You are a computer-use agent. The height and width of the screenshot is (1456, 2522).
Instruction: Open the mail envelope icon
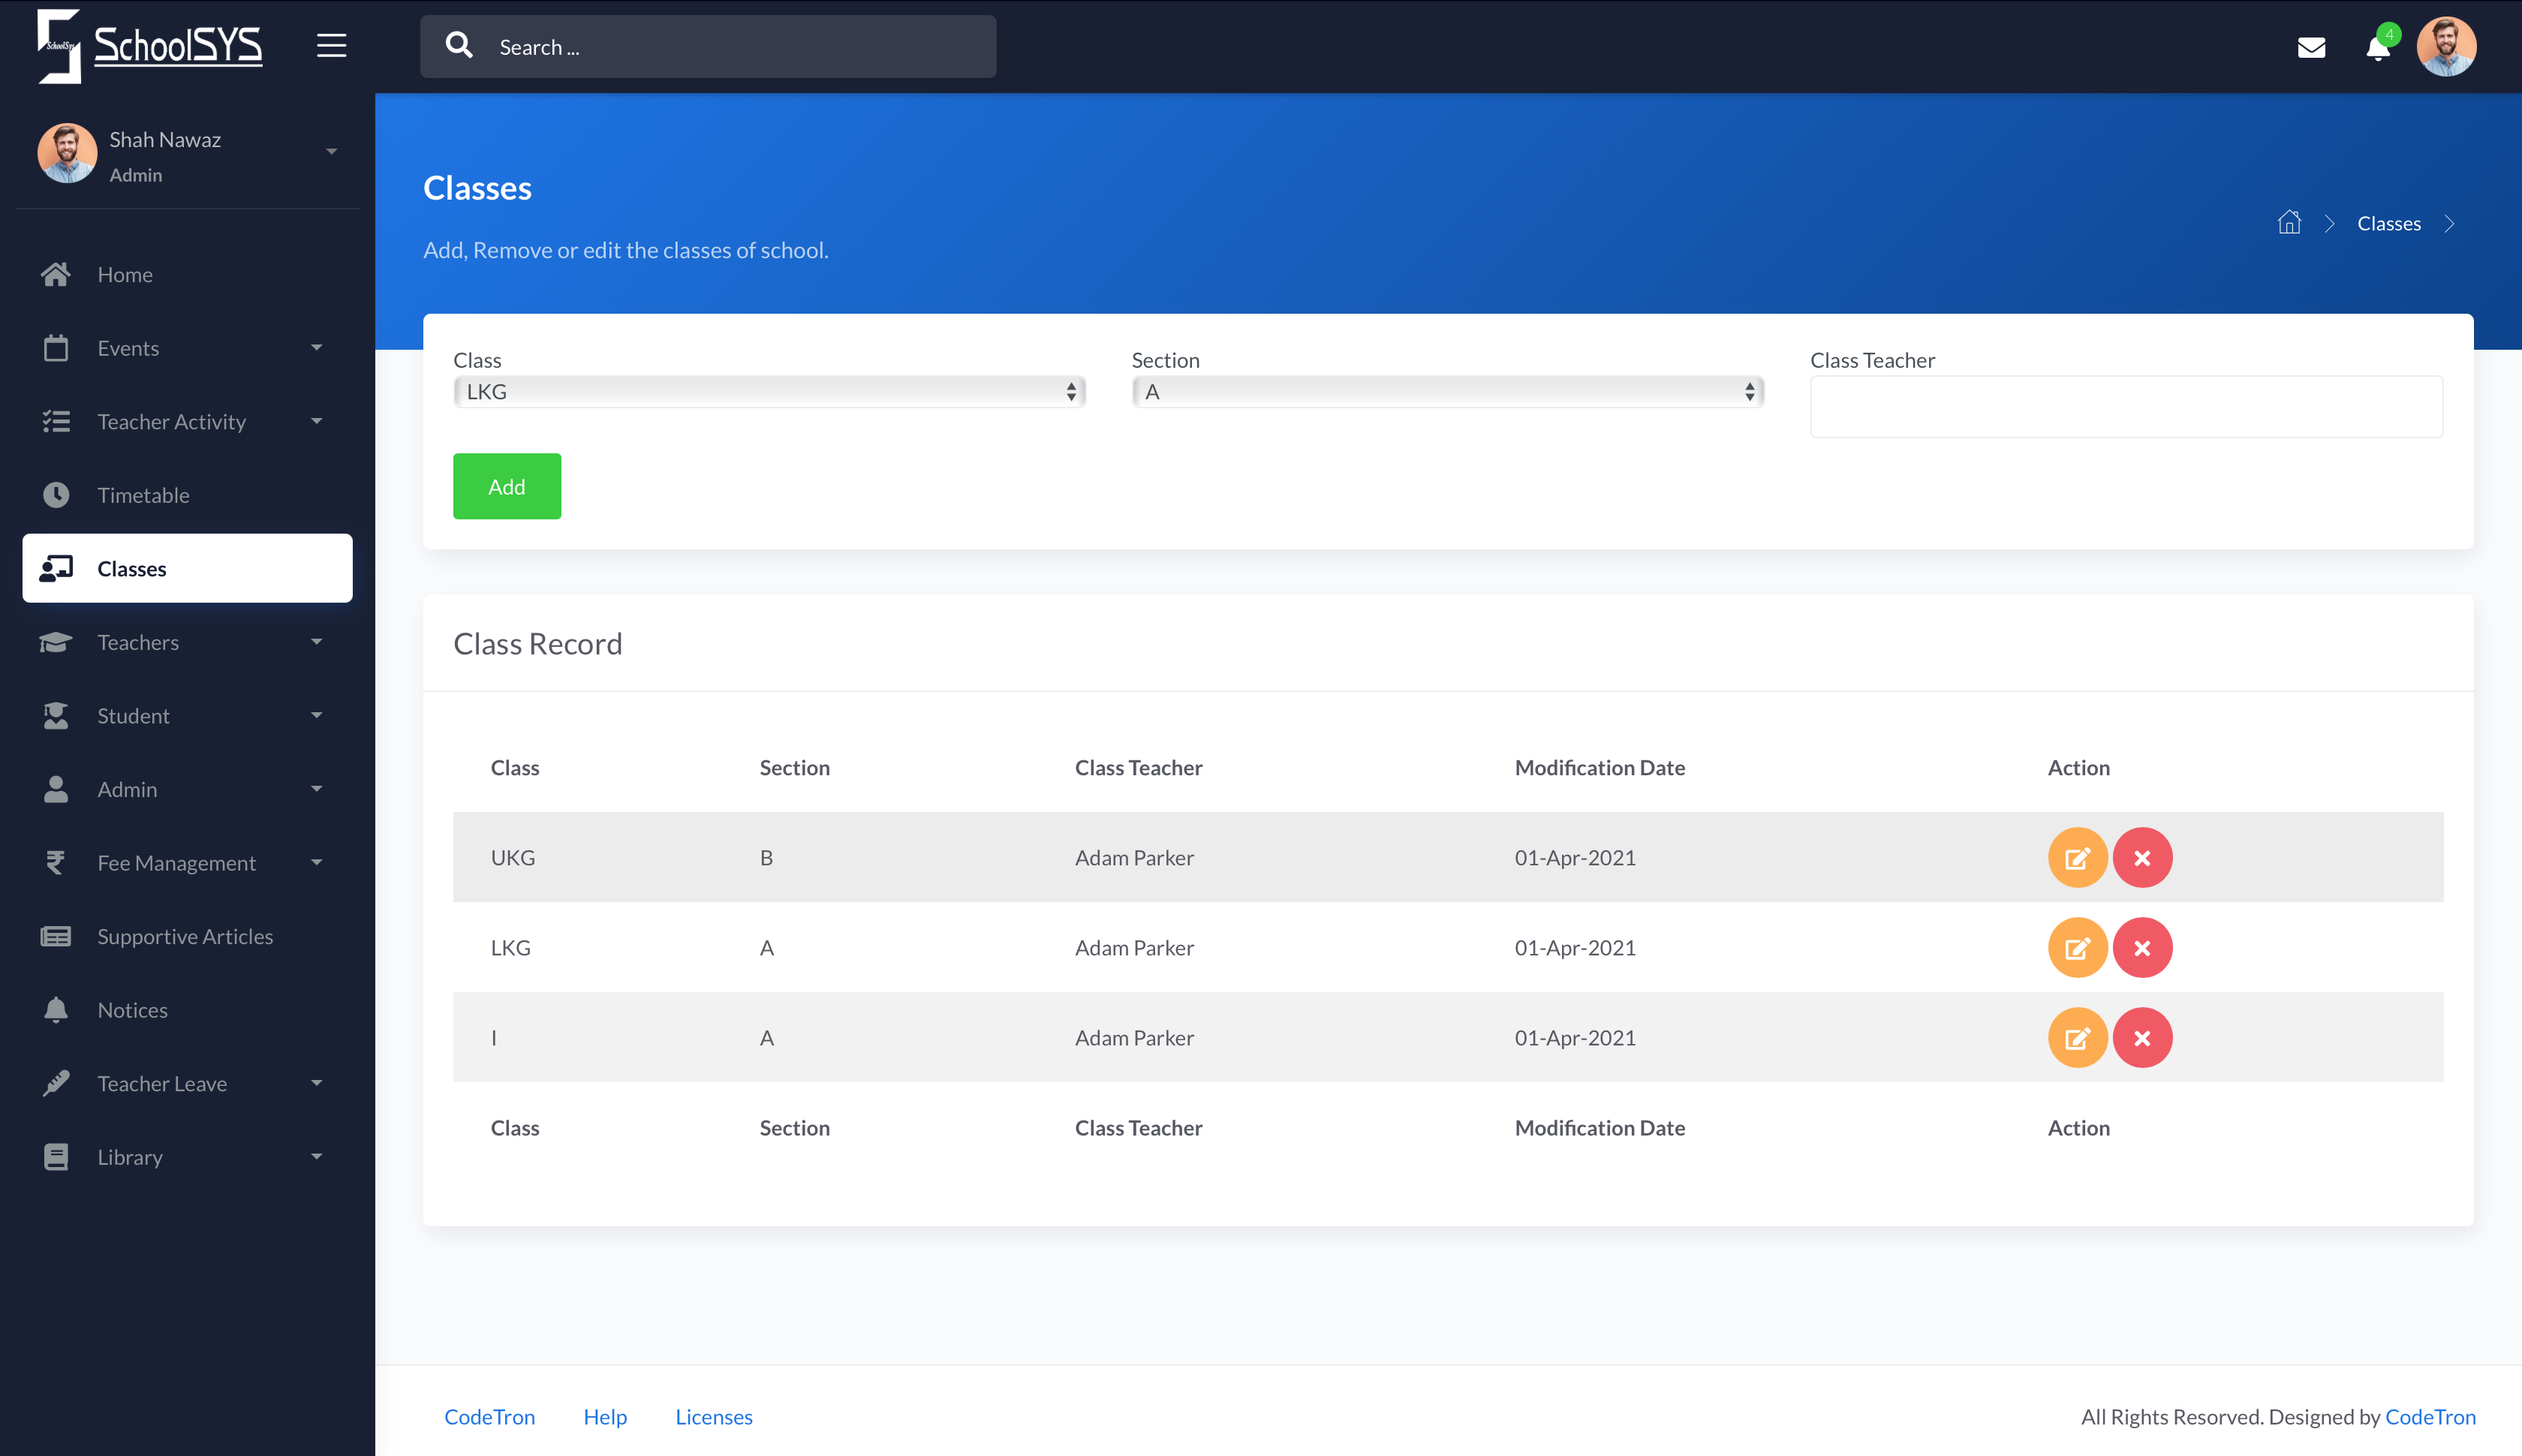click(2311, 47)
